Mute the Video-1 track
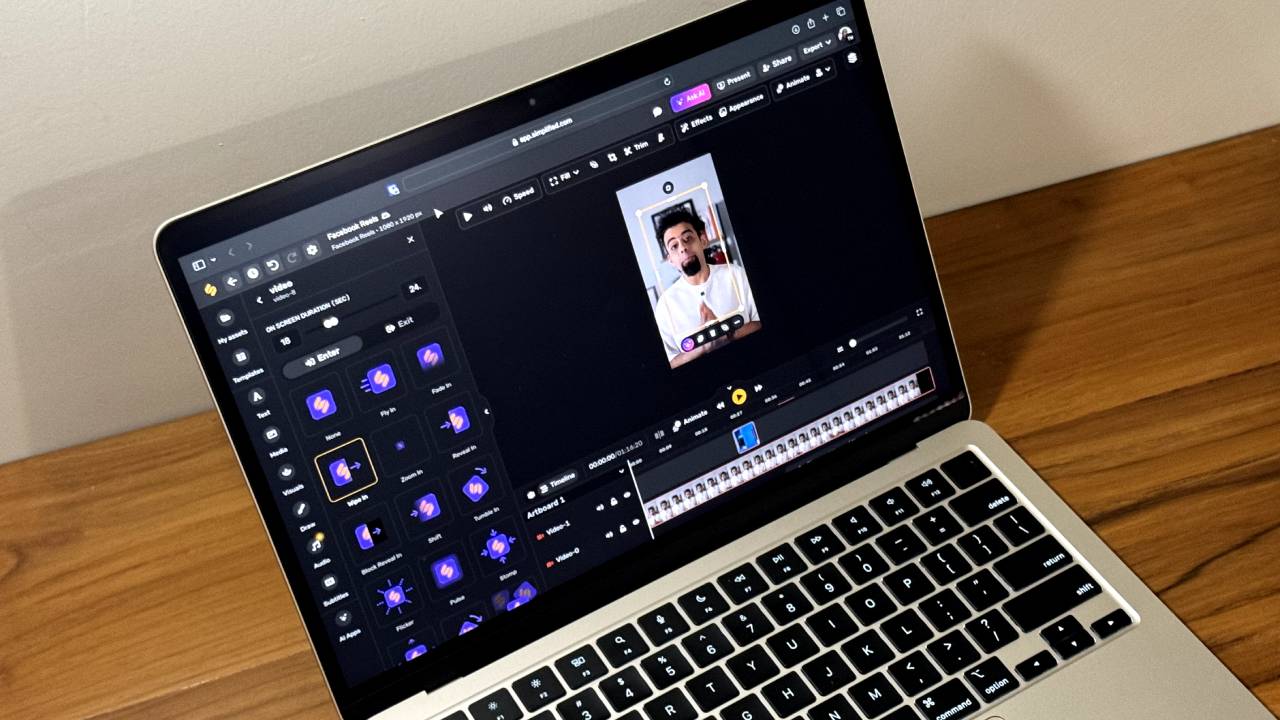 [x=608, y=534]
